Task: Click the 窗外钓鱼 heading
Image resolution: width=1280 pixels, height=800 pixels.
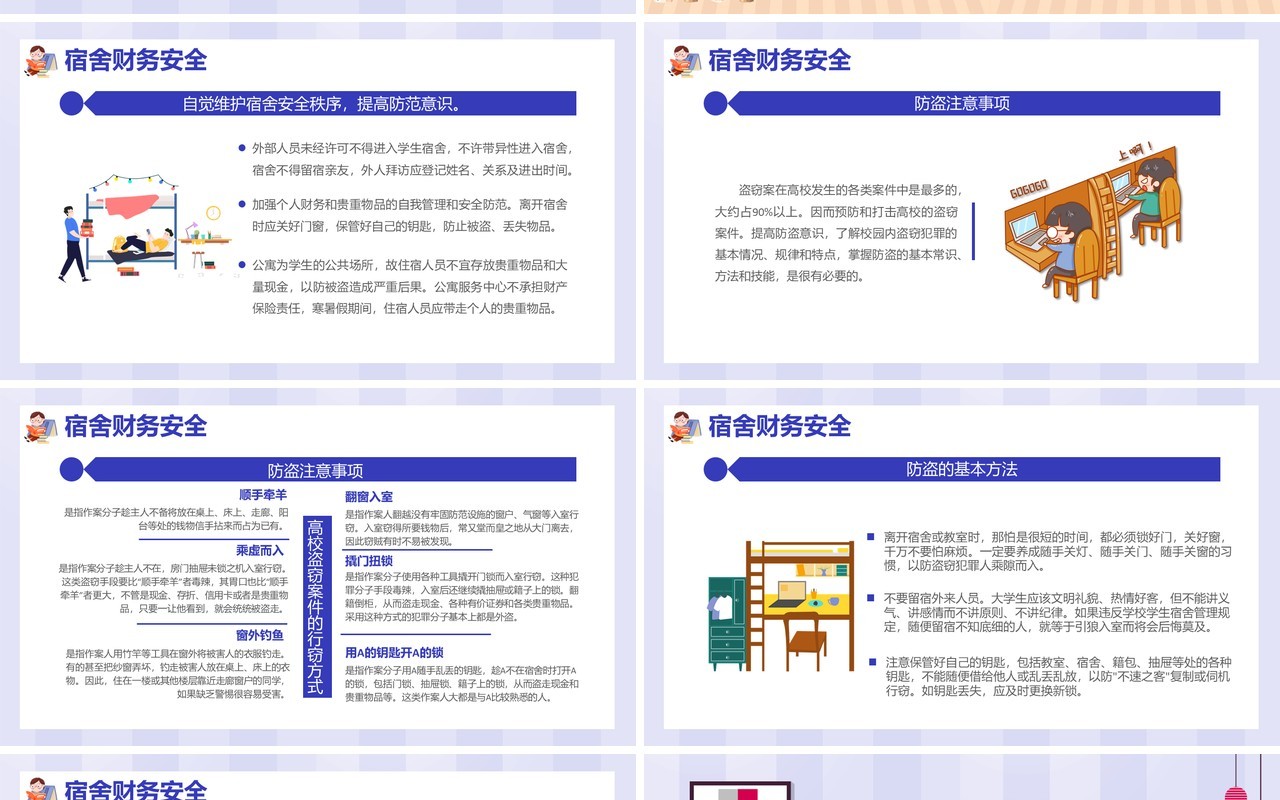Action: point(260,635)
